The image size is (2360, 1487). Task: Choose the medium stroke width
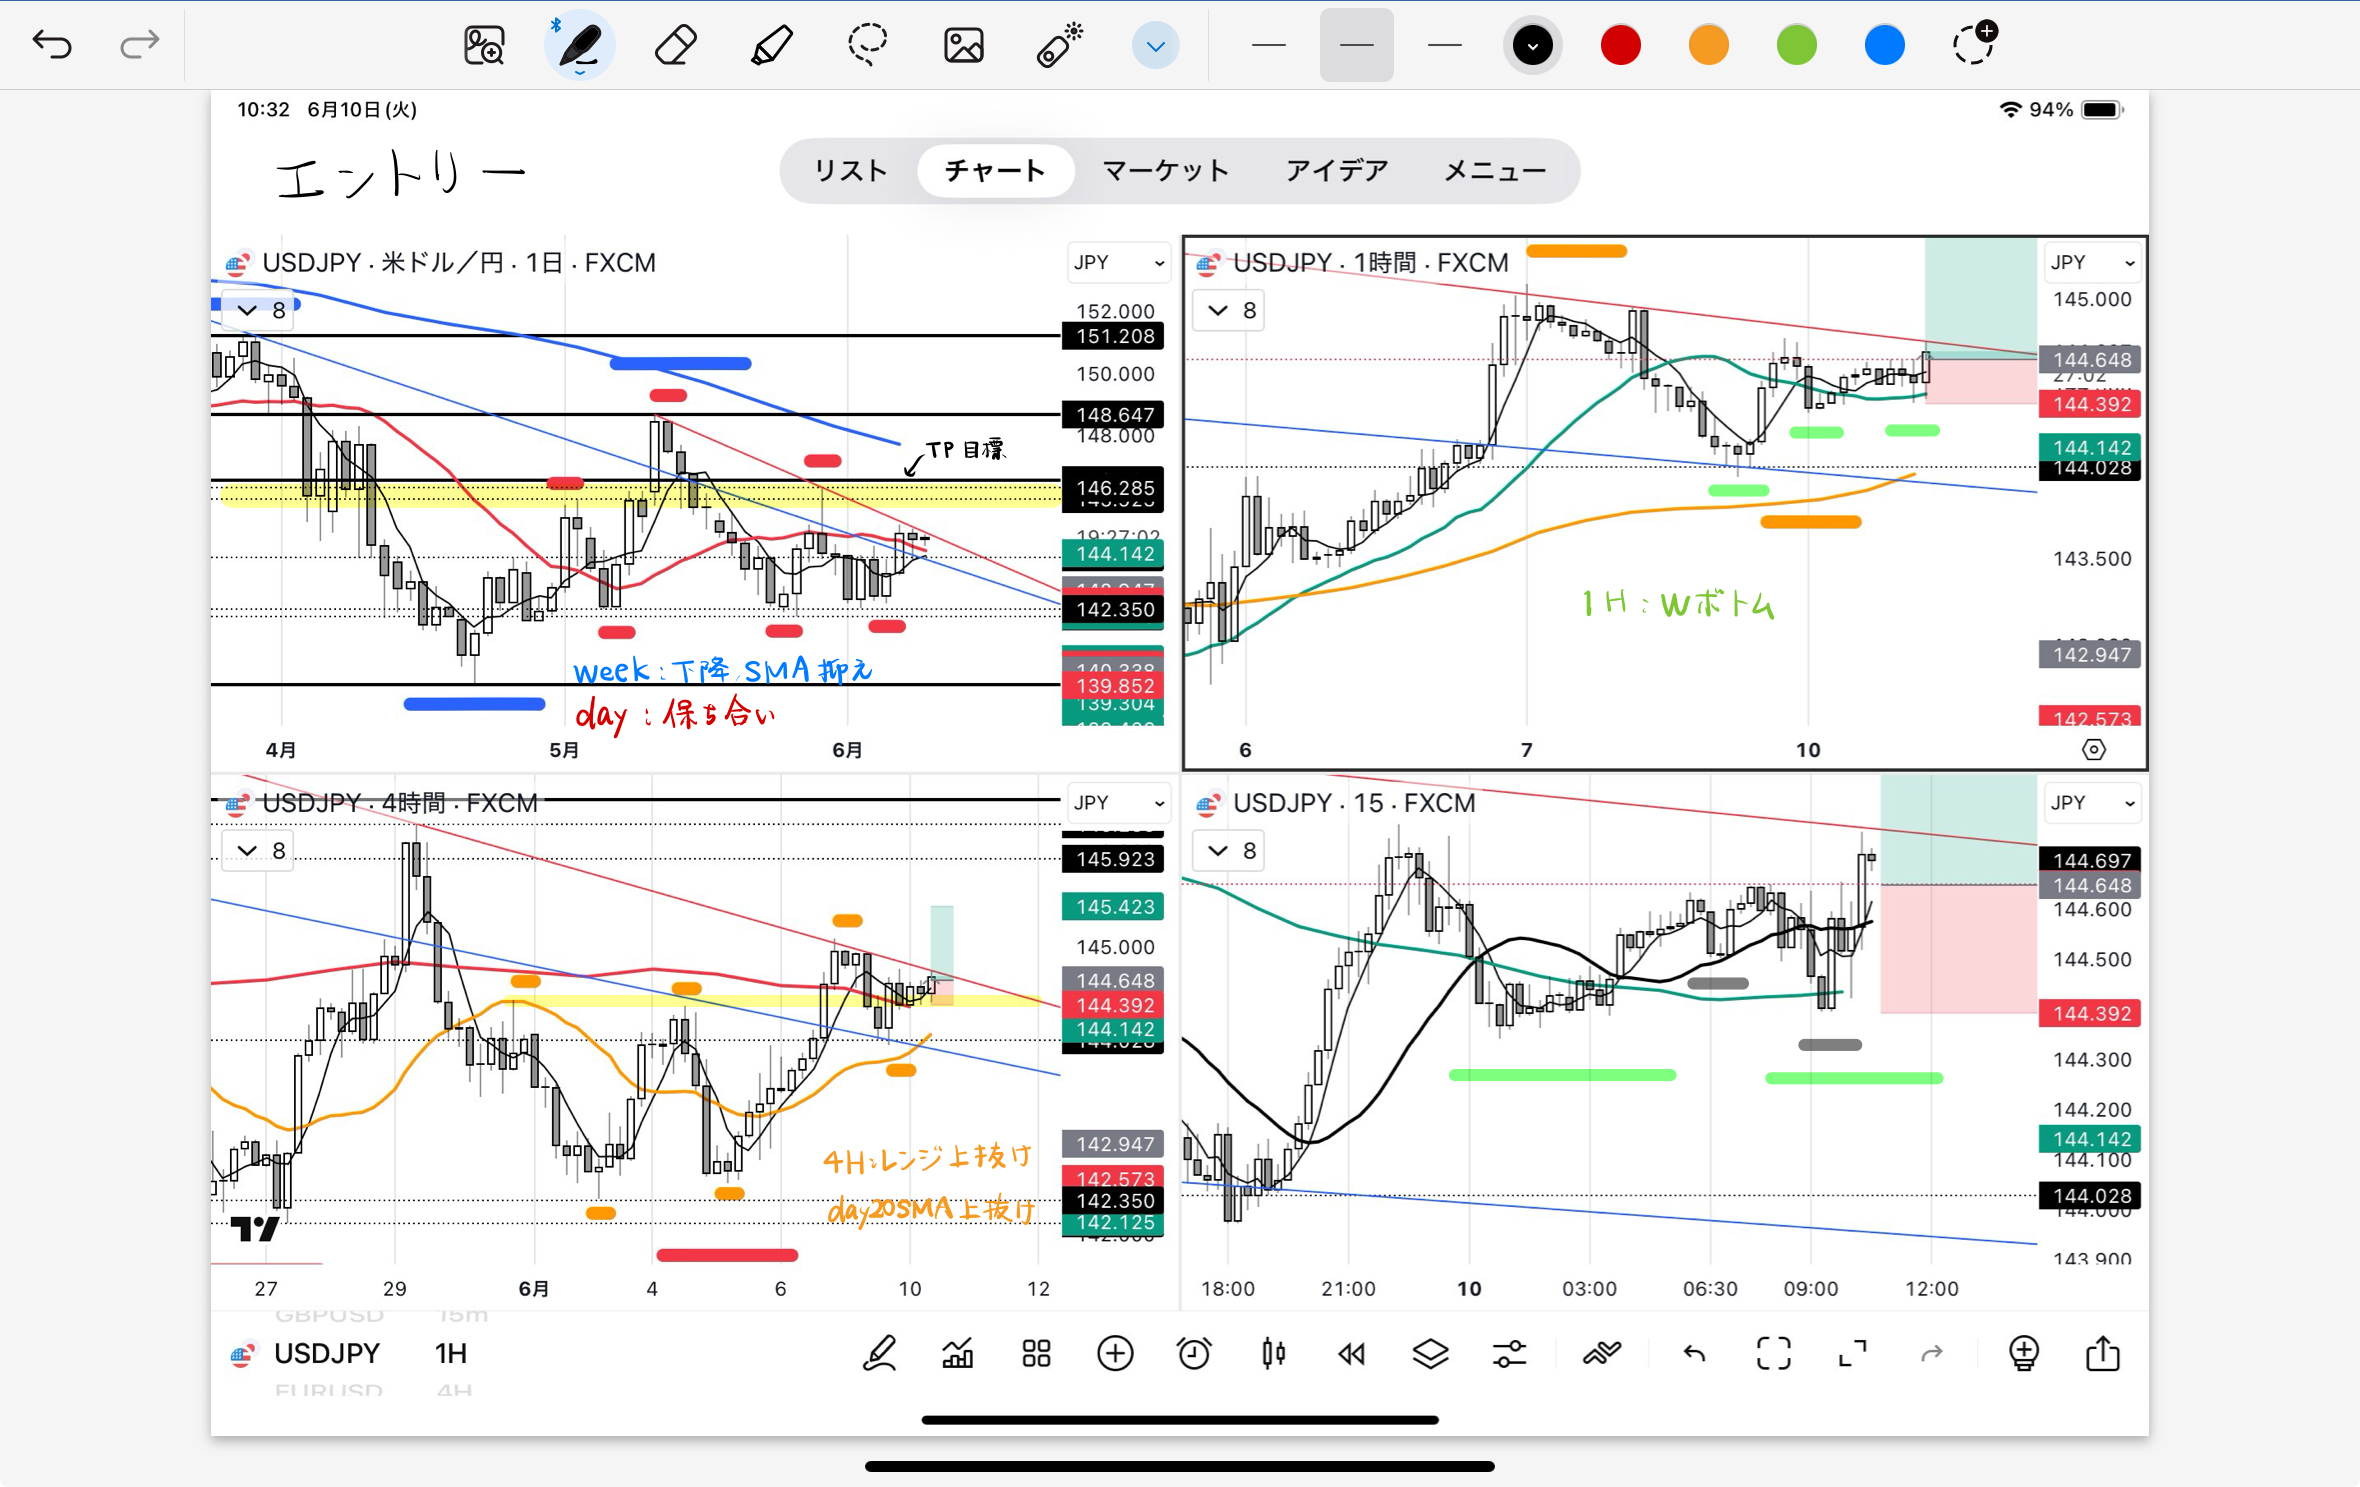point(1356,45)
